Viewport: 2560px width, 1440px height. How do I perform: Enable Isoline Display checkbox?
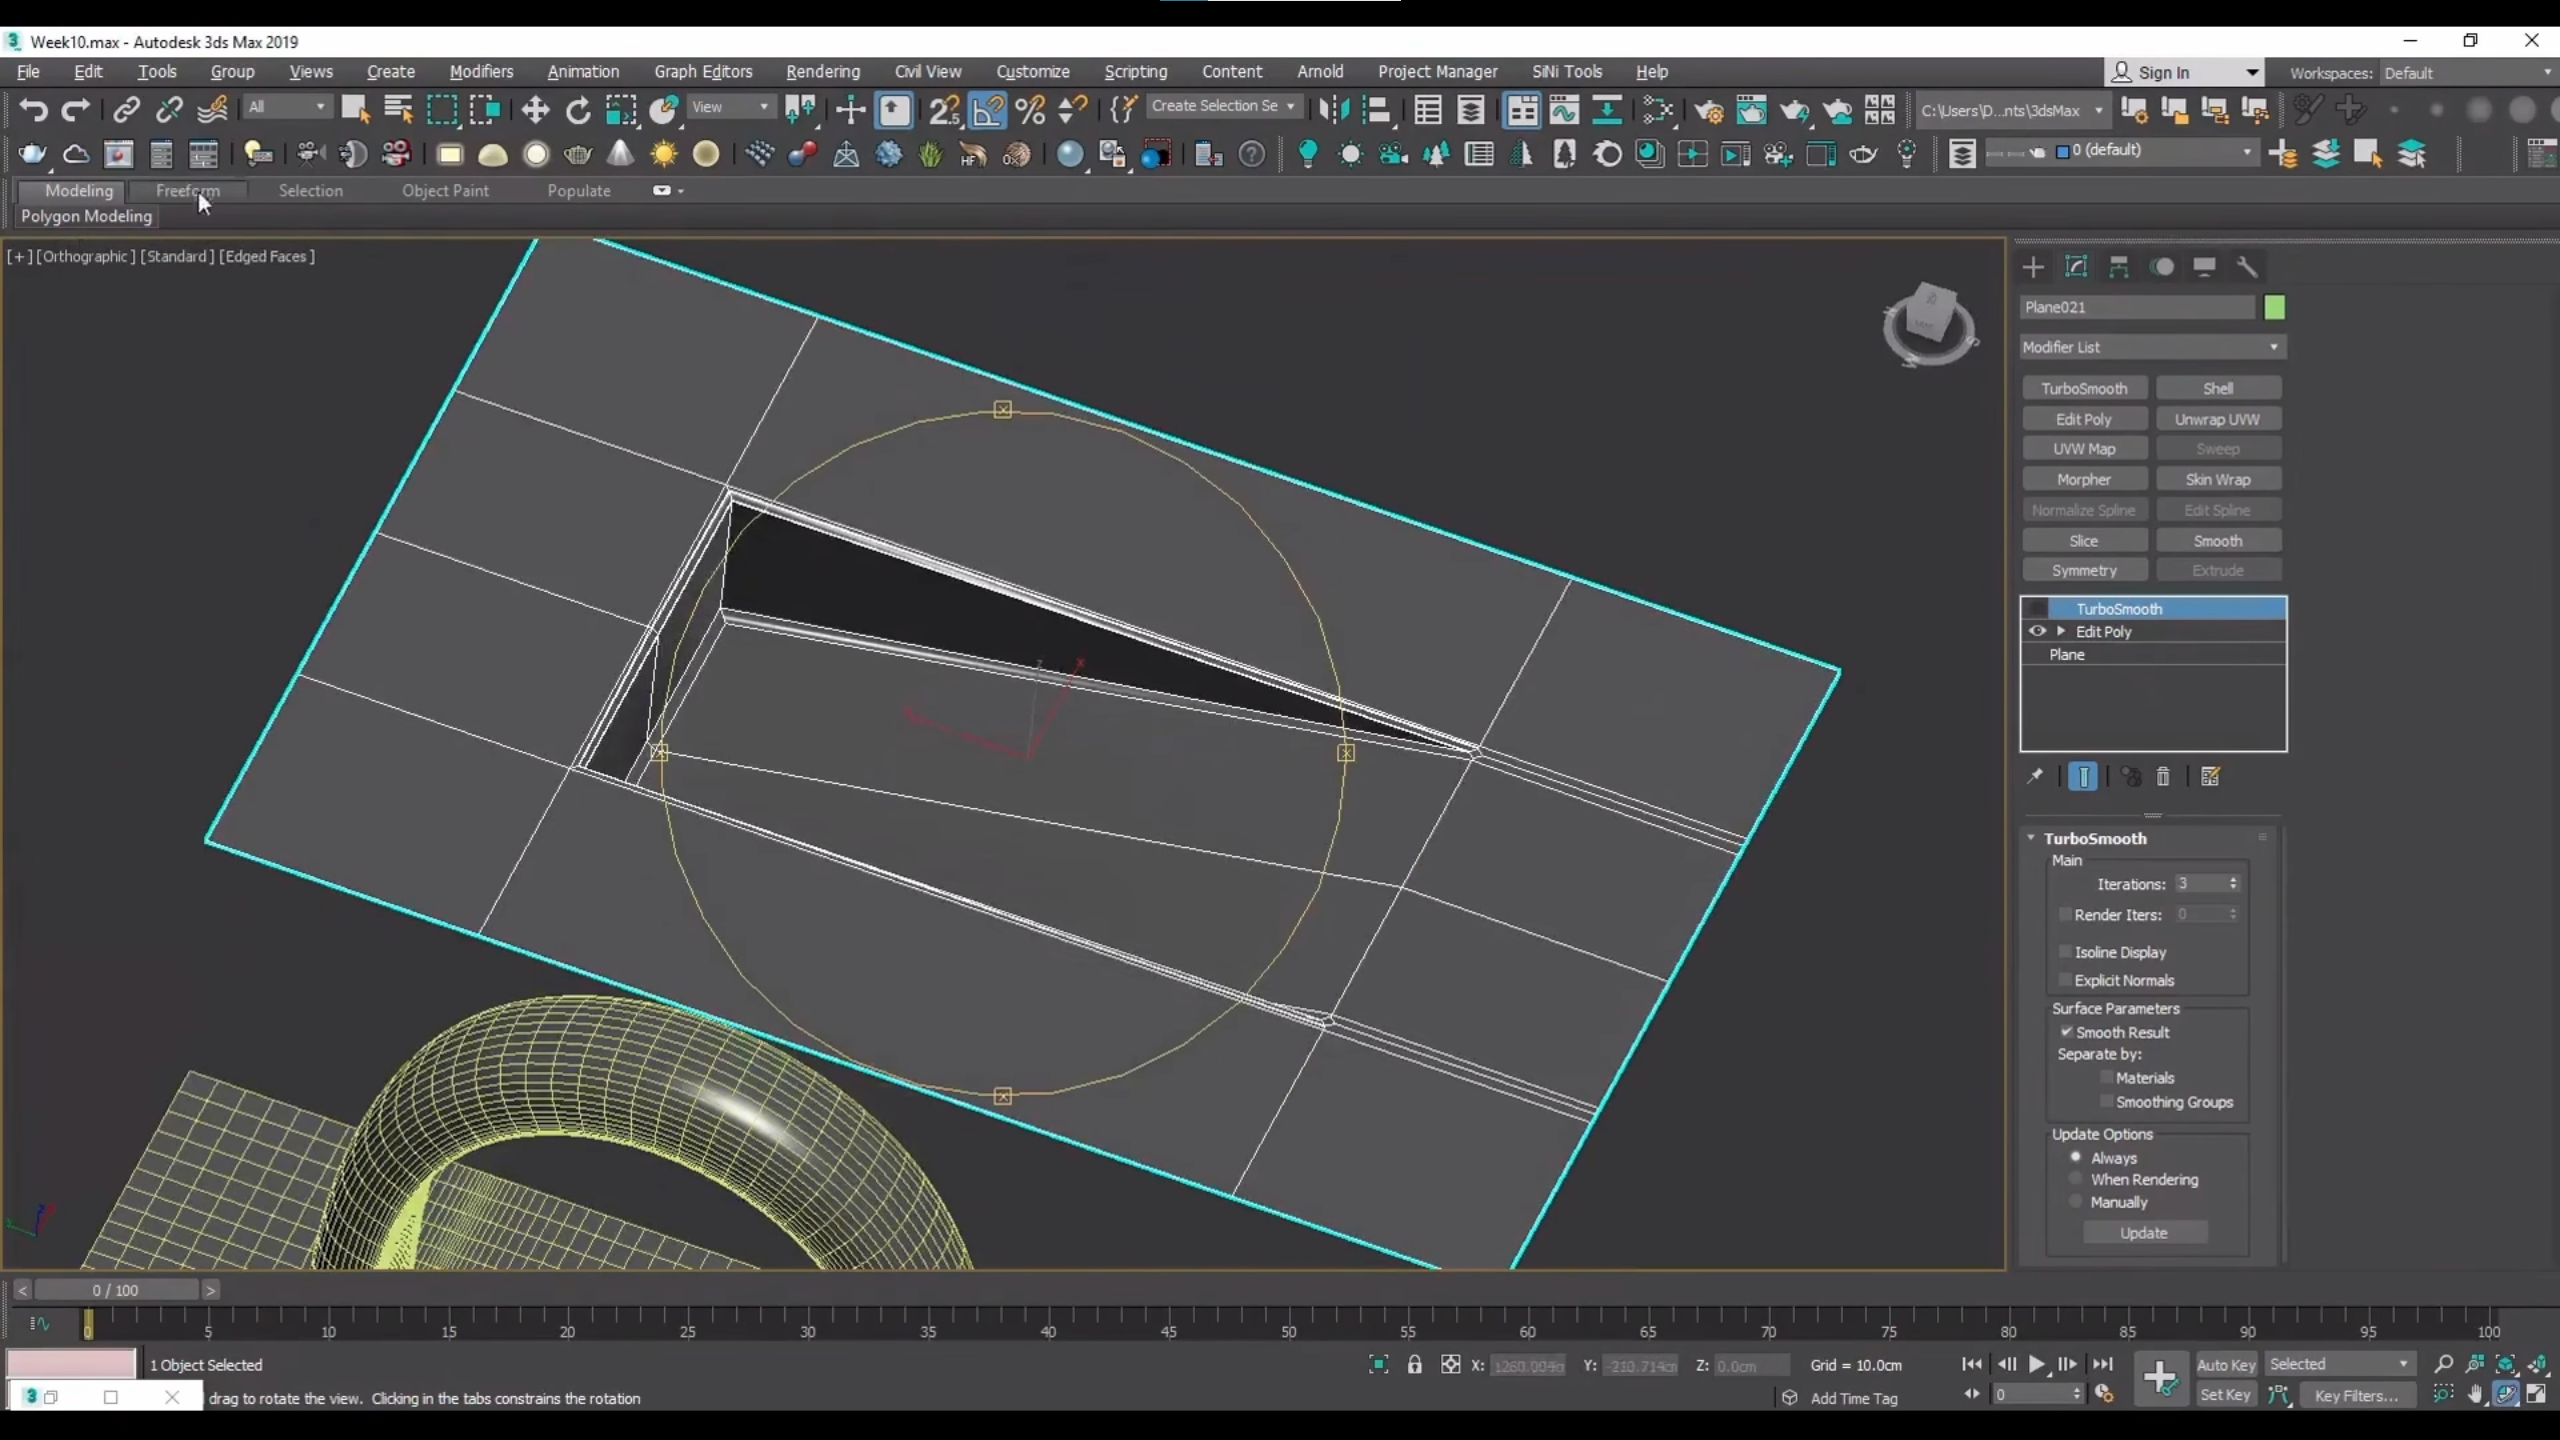pos(2065,952)
